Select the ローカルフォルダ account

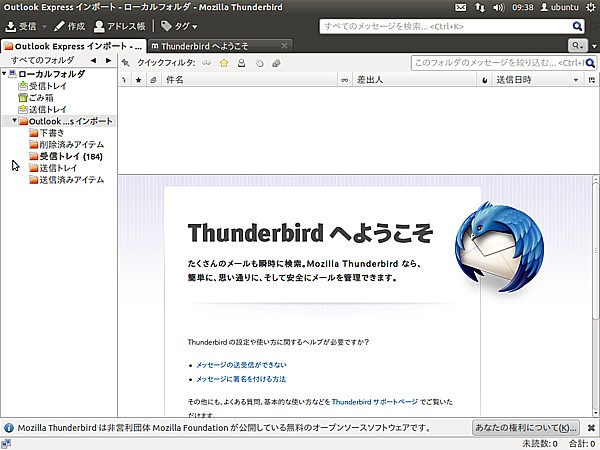pos(52,74)
